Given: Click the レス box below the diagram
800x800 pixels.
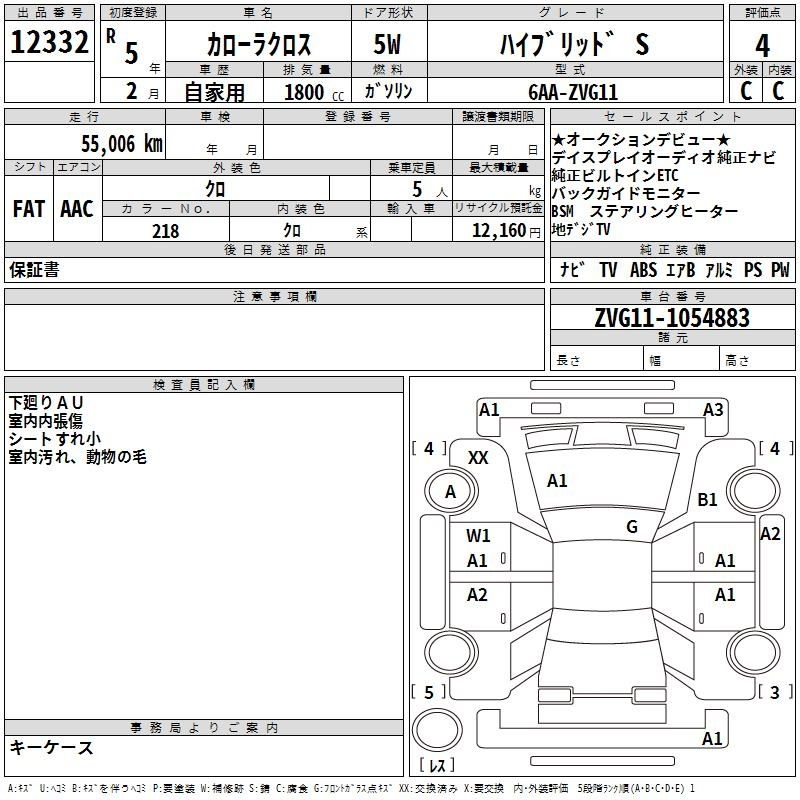Looking at the screenshot, I should pyautogui.click(x=437, y=767).
